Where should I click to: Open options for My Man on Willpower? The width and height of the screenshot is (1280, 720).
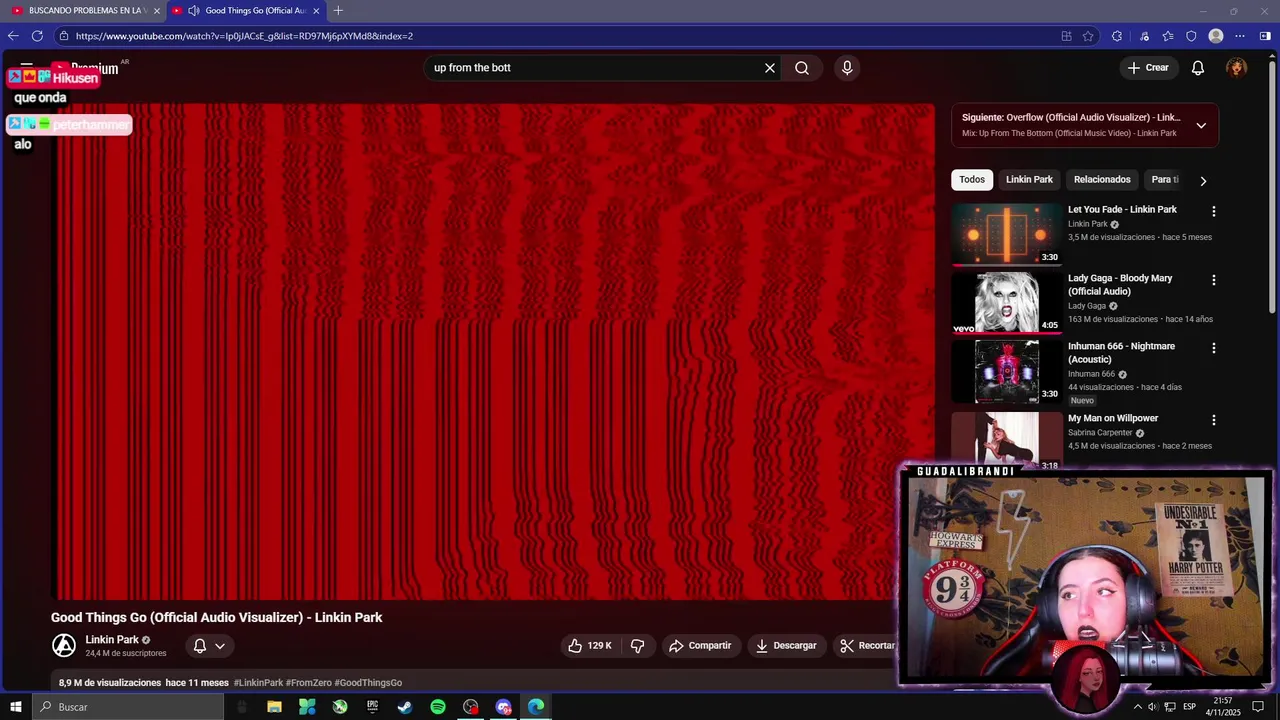1214,420
